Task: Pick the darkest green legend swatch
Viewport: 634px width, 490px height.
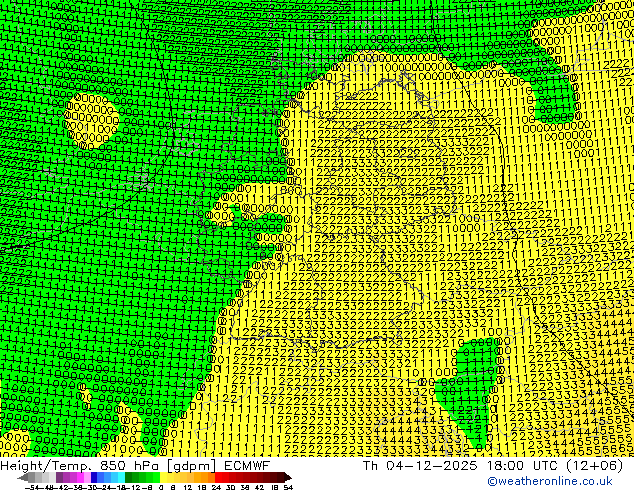Action: coord(129,477)
